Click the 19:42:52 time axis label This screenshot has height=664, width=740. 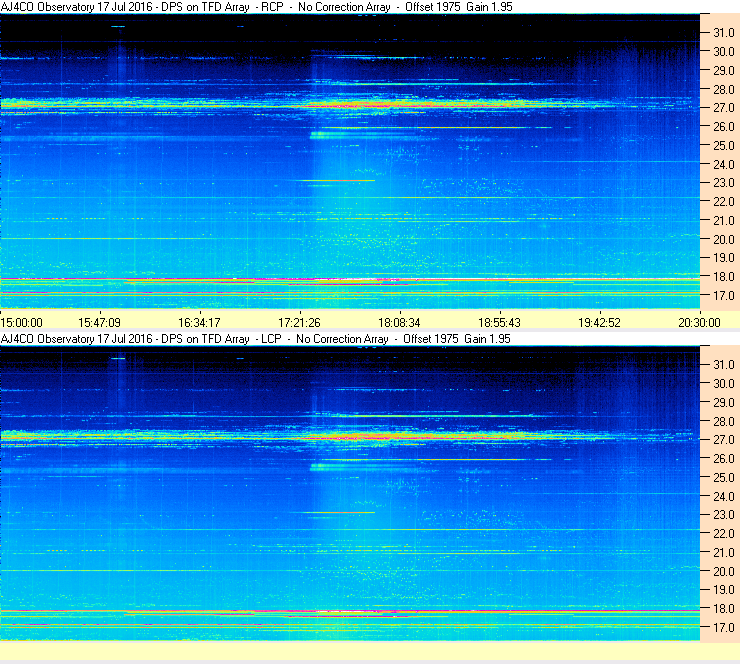pyautogui.click(x=599, y=322)
